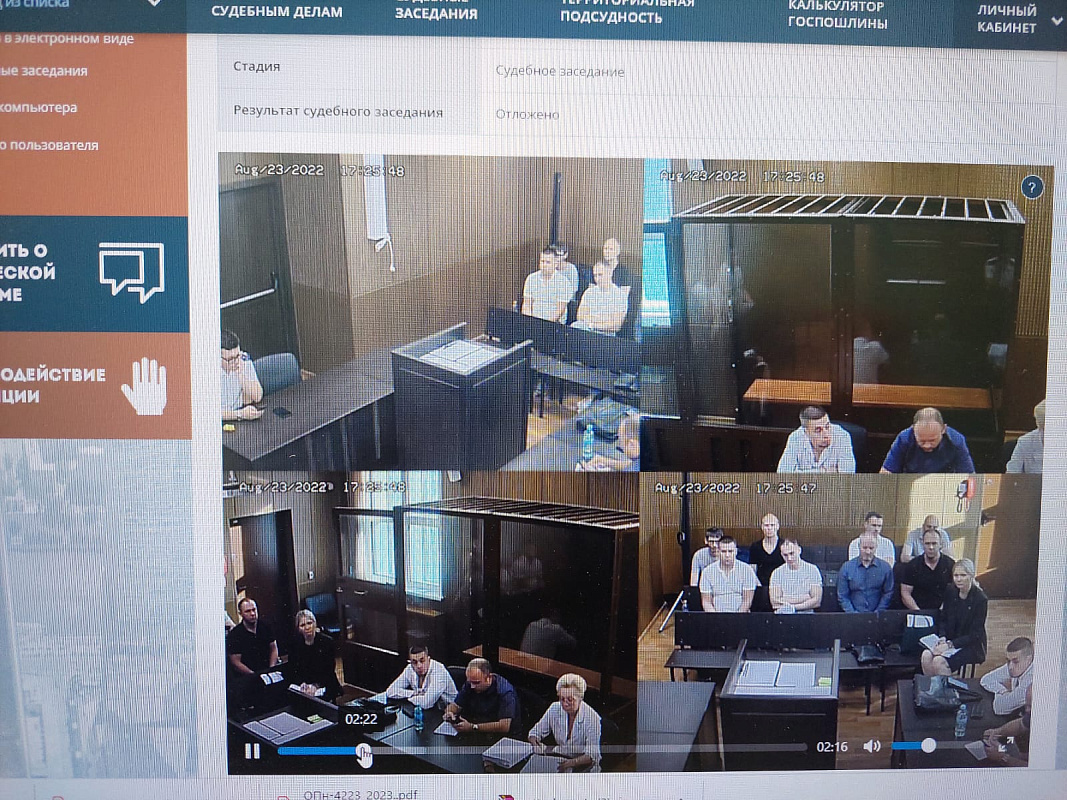Click sidebar link ending 'в электронном виде'
Viewport: 1067px width, 800px height.
68,39
